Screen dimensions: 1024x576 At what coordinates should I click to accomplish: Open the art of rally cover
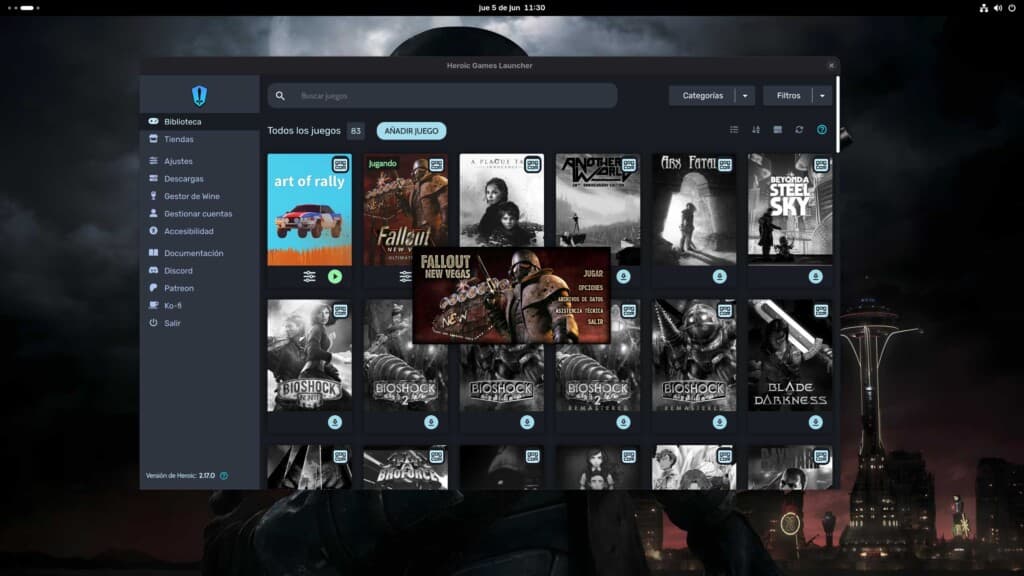click(x=310, y=210)
